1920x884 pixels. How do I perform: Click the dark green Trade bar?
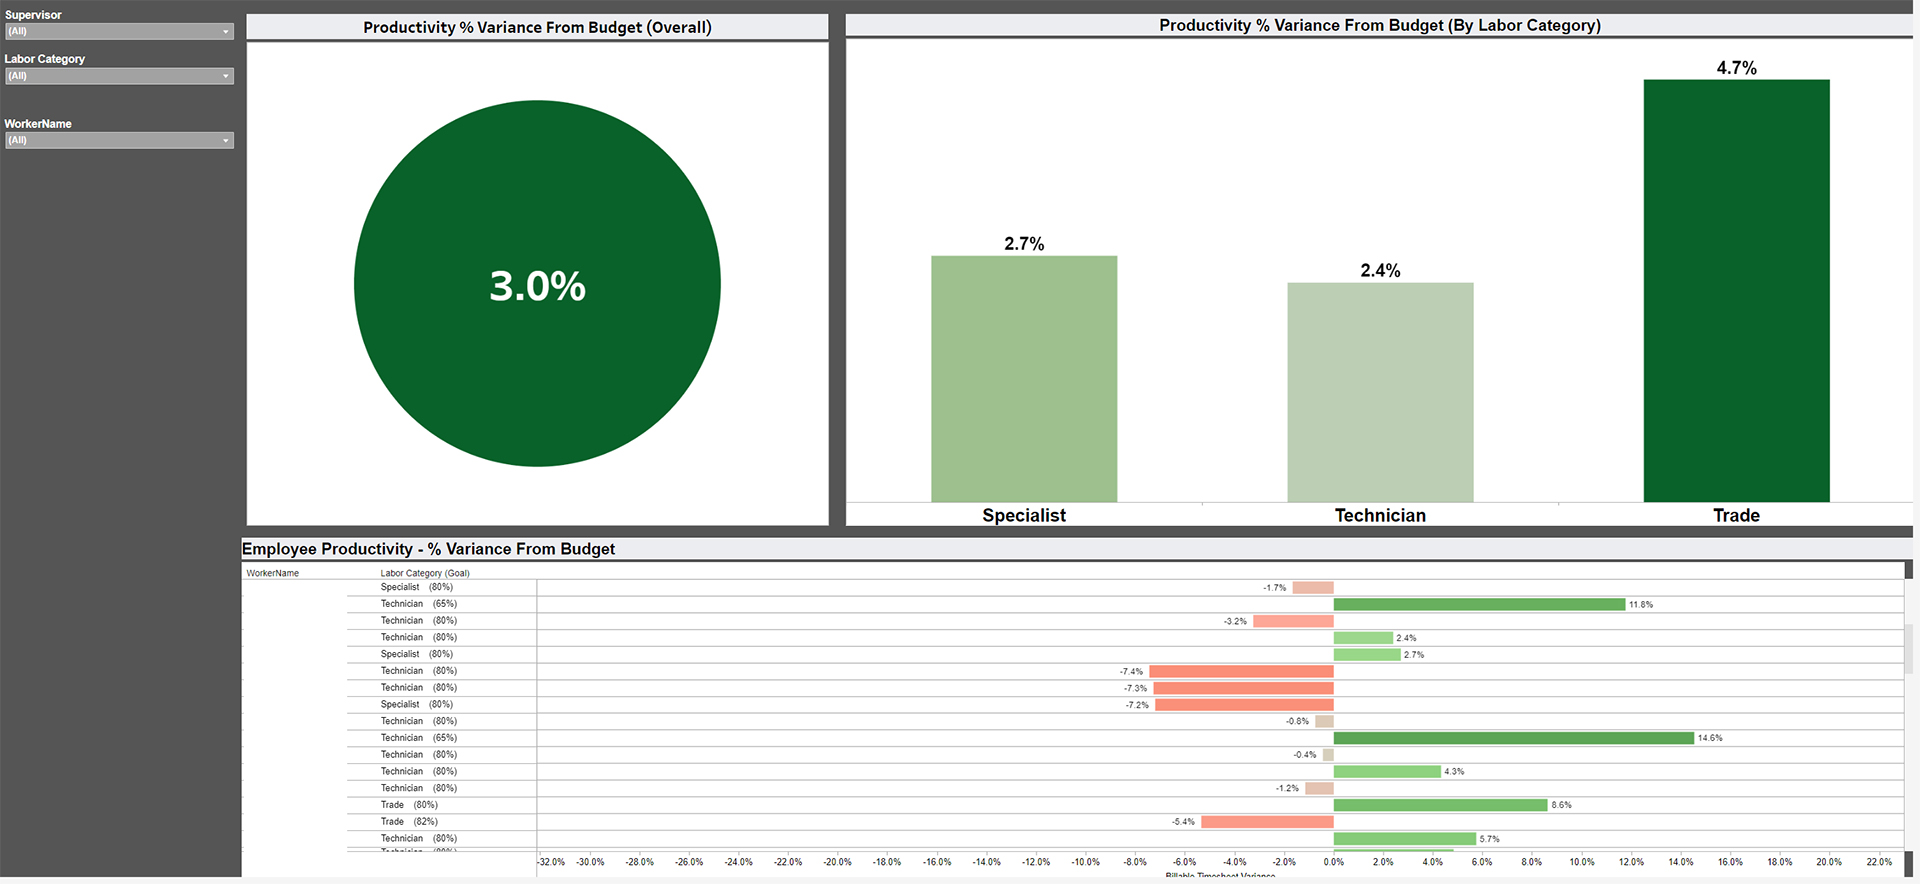(x=1735, y=290)
